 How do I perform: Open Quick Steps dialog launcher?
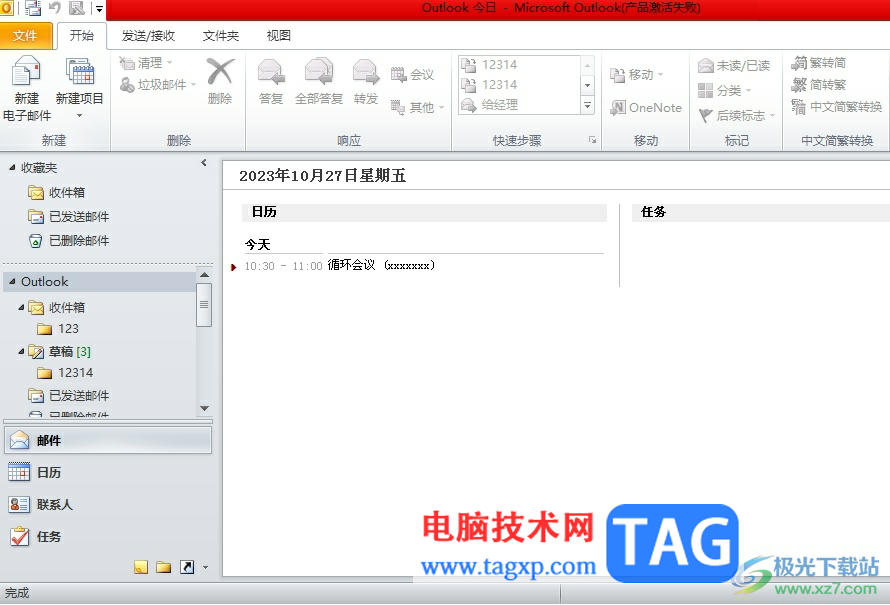(x=592, y=140)
